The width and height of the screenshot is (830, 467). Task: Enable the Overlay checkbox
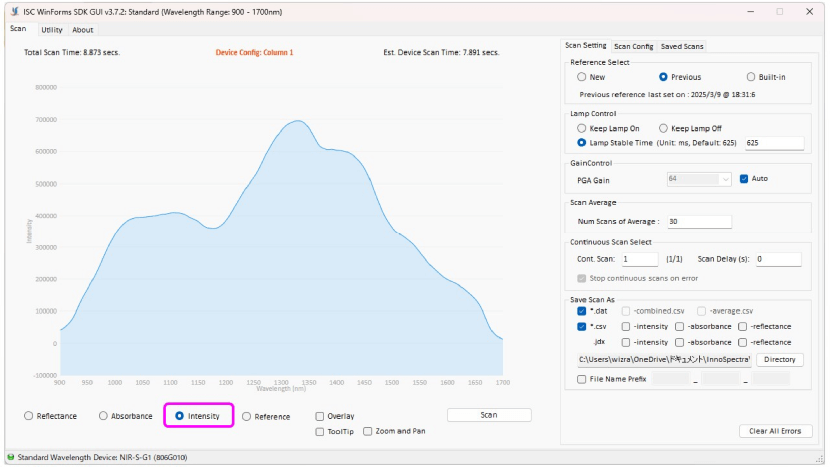[x=320, y=416]
